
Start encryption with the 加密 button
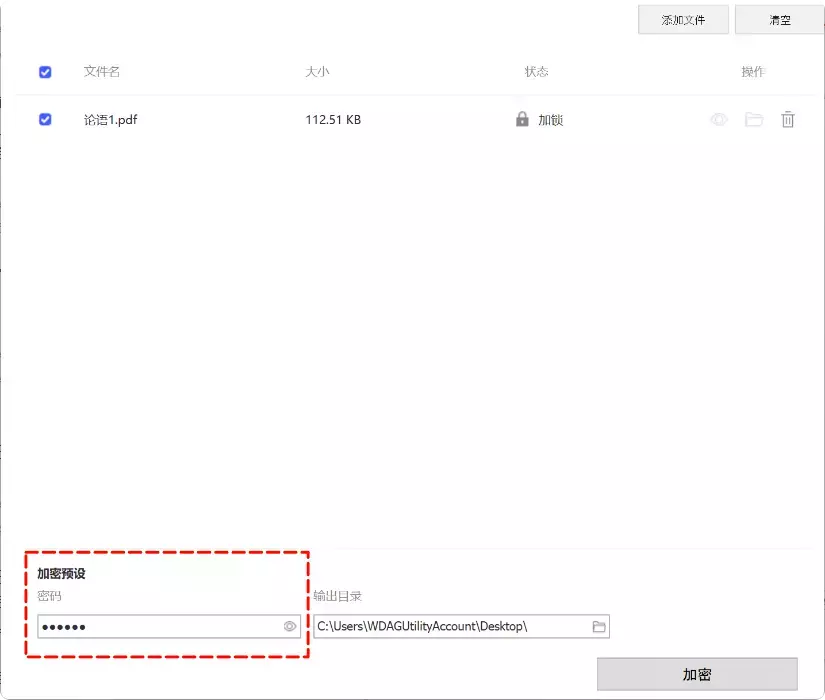click(697, 674)
